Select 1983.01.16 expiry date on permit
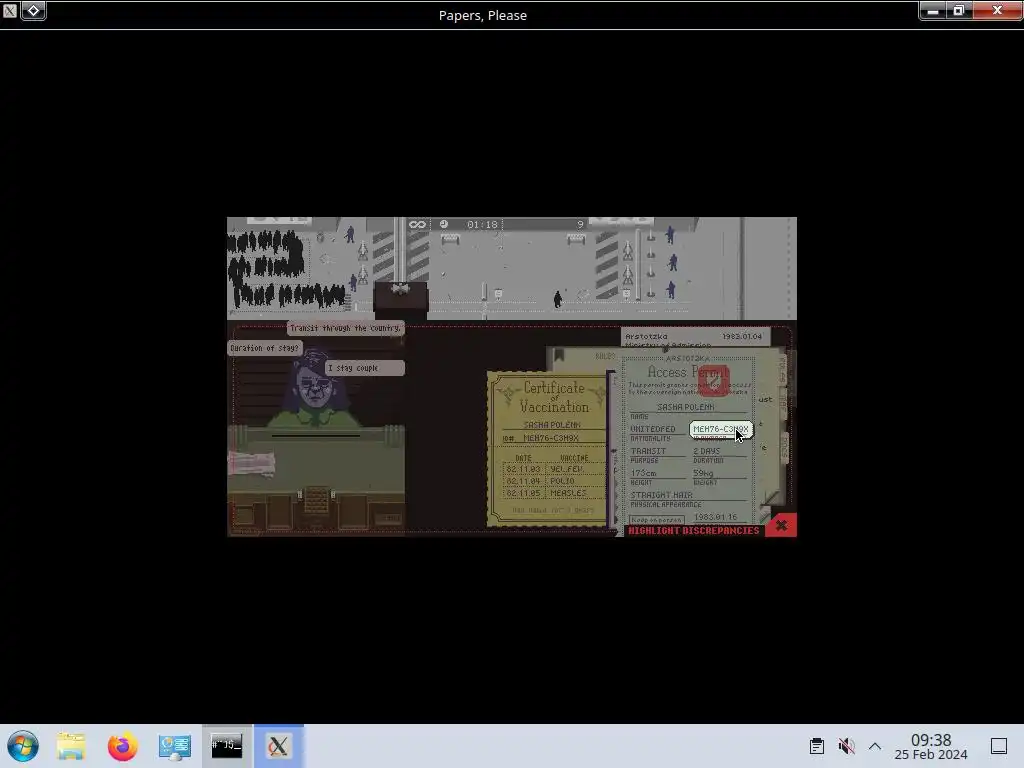Image resolution: width=1024 pixels, height=768 pixels. [715, 517]
